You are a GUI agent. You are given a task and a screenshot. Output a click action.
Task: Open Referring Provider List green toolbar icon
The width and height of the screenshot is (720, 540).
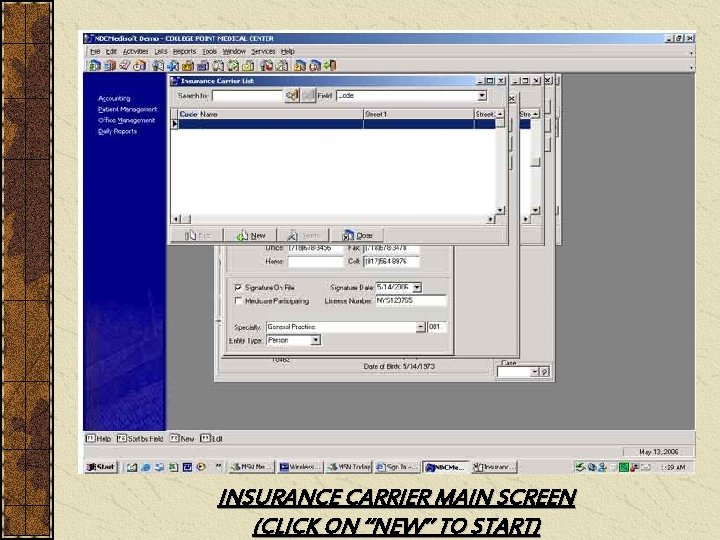233,66
